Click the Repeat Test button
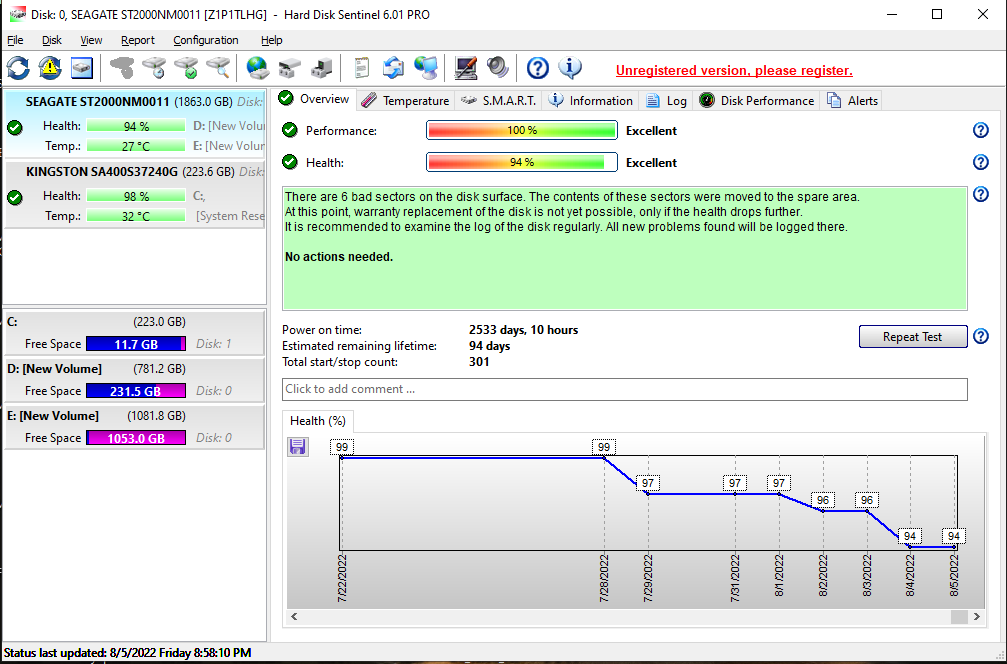Image resolution: width=1007 pixels, height=664 pixels. click(x=913, y=336)
